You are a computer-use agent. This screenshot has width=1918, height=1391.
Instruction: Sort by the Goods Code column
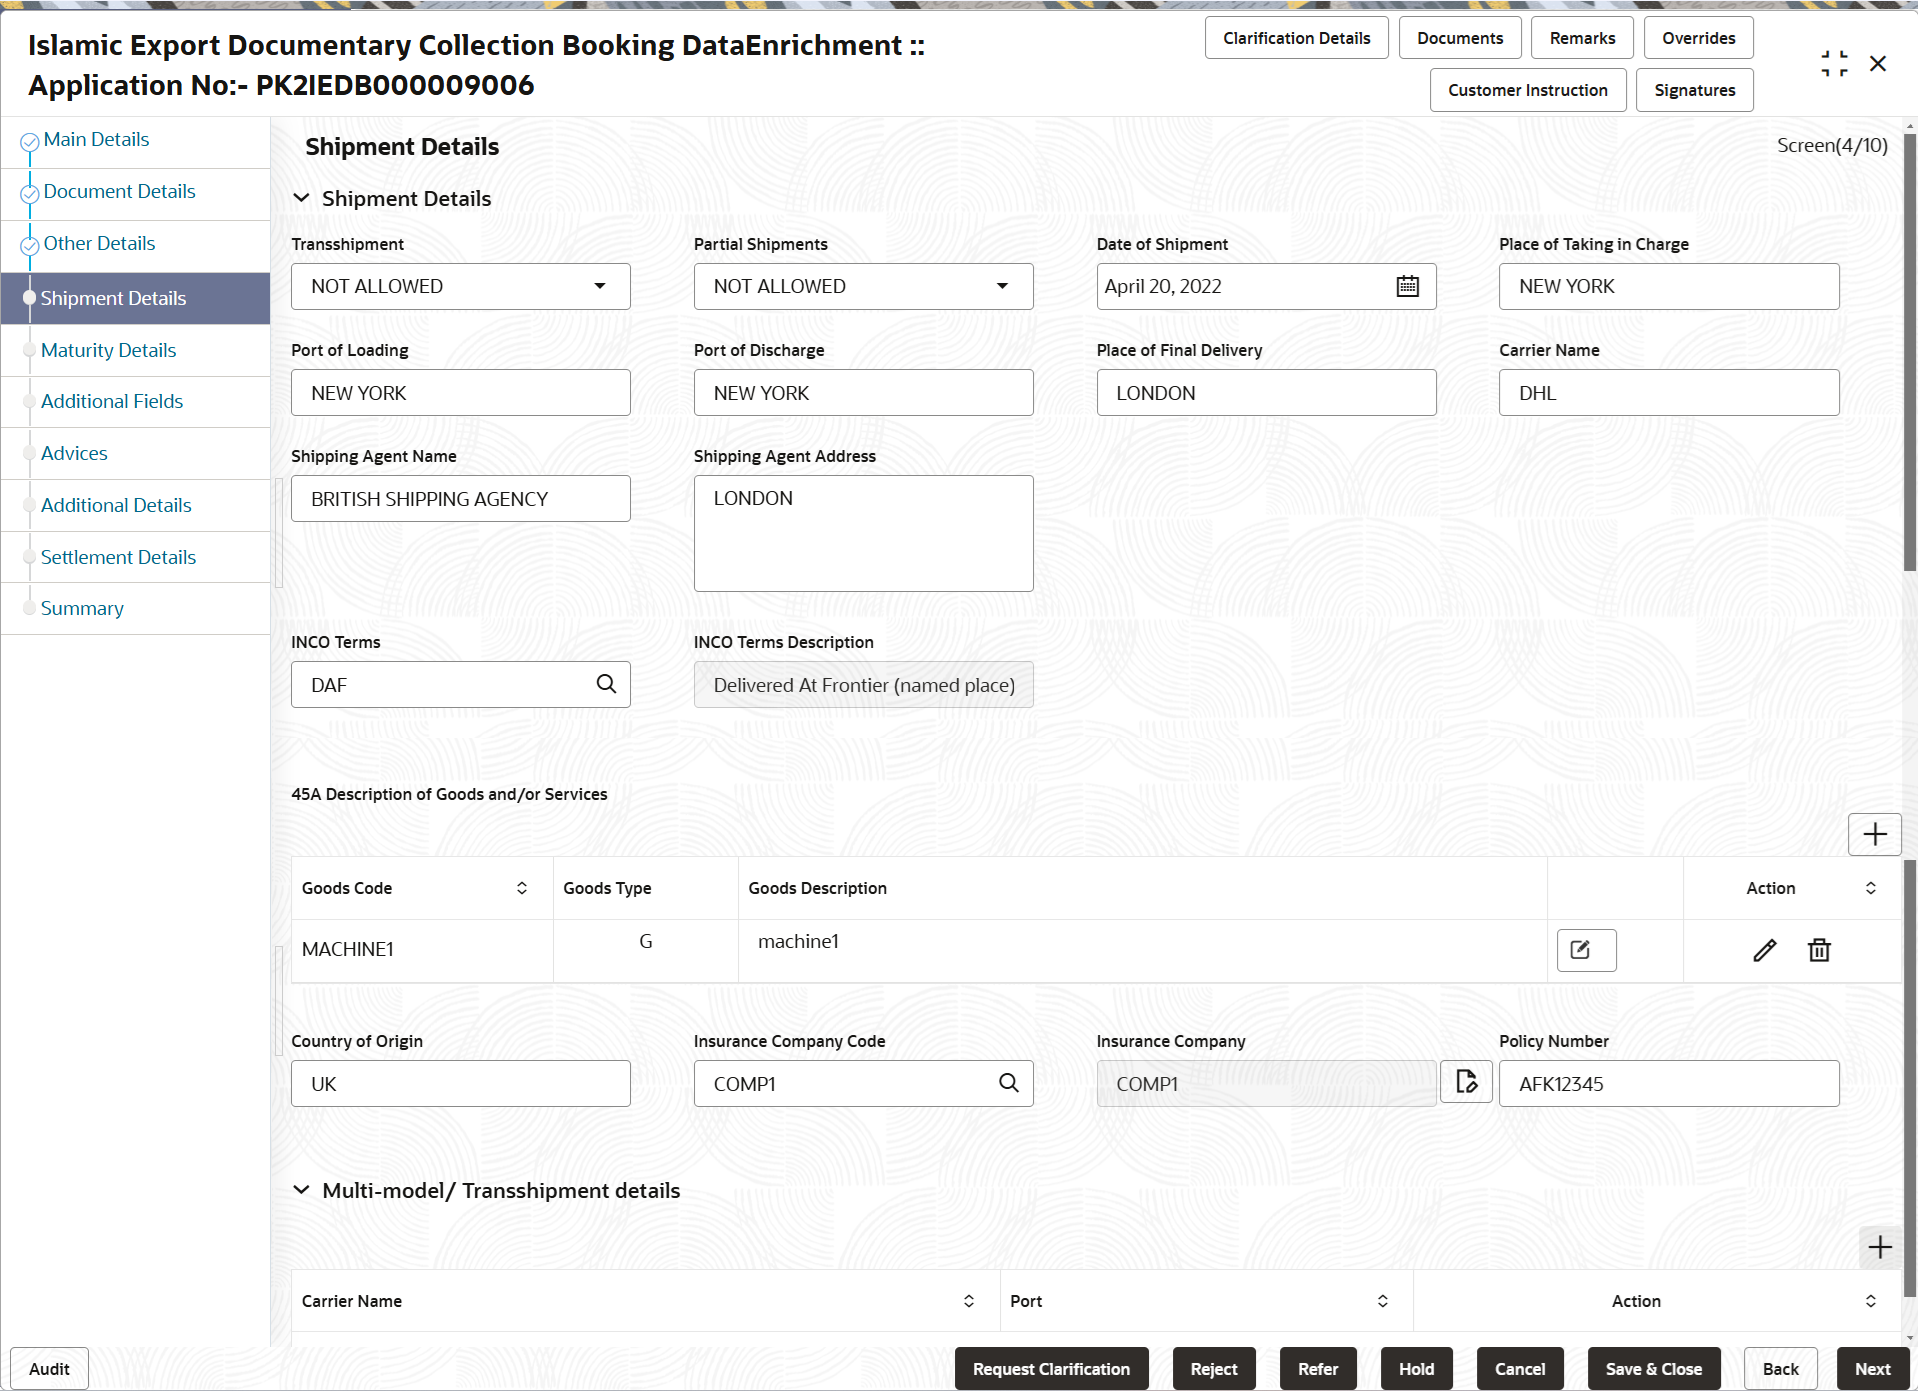click(521, 888)
